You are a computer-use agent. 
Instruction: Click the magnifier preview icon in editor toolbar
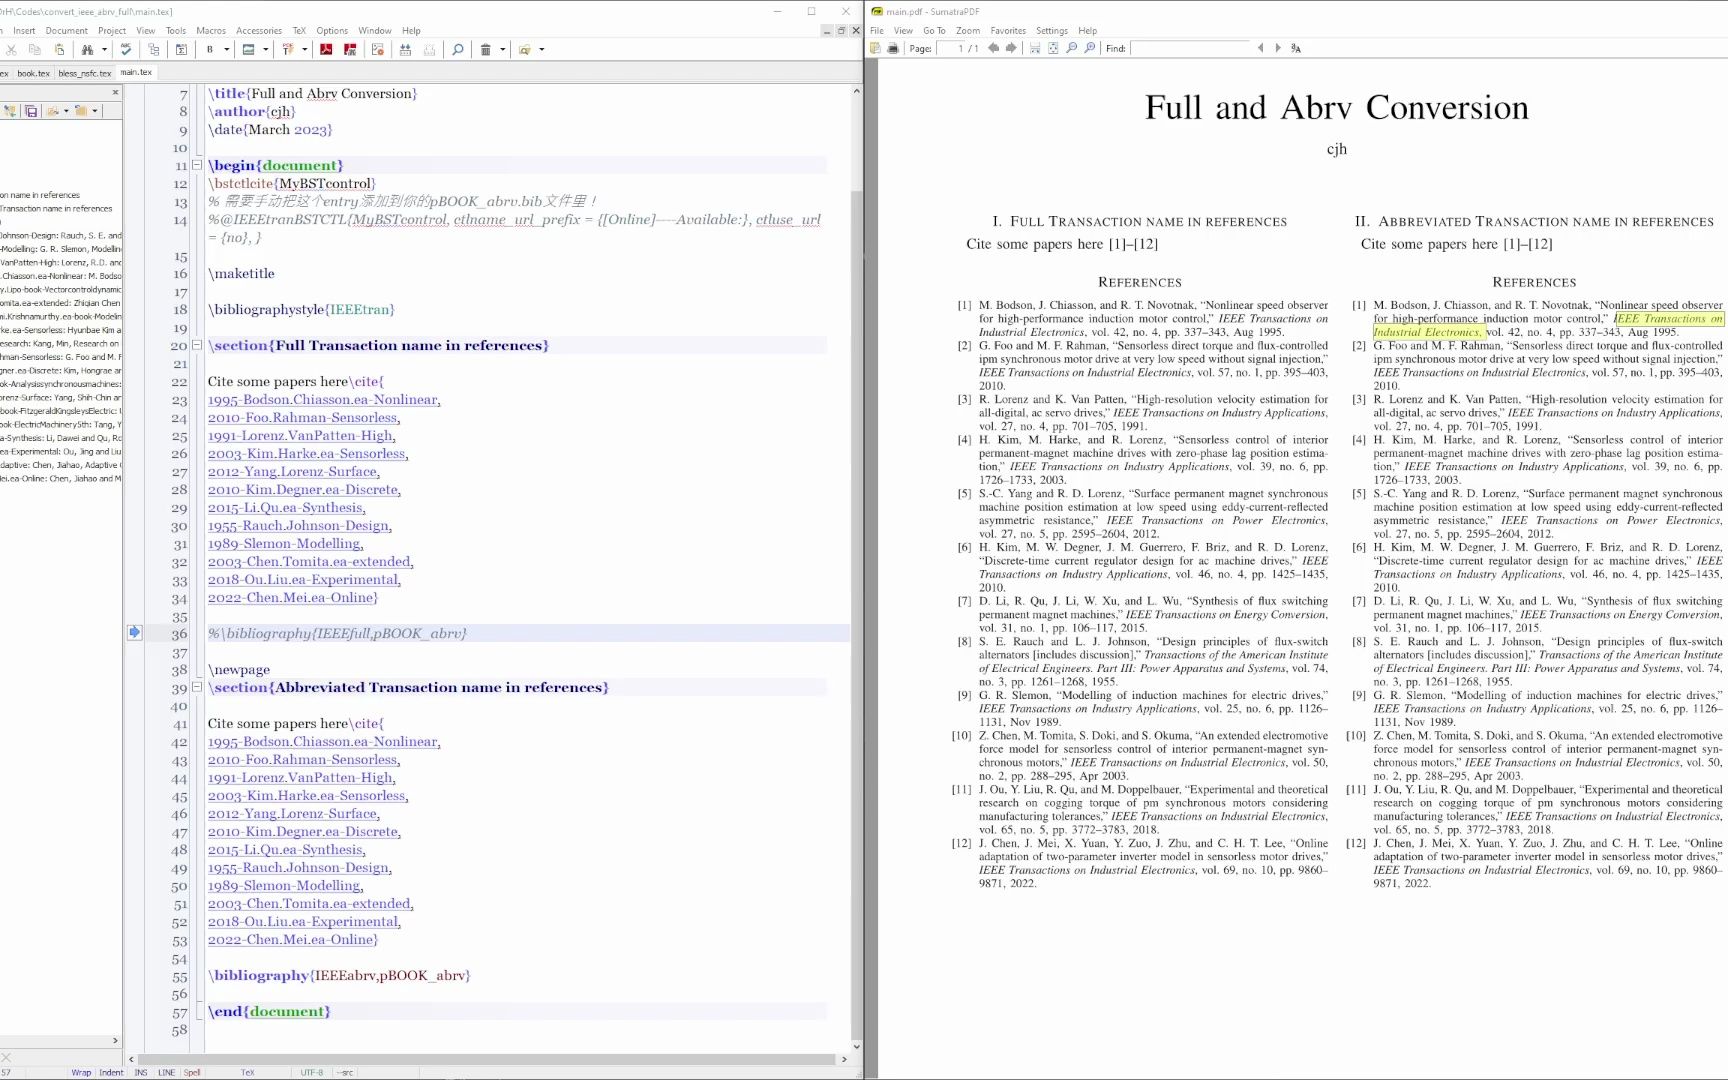pos(458,49)
